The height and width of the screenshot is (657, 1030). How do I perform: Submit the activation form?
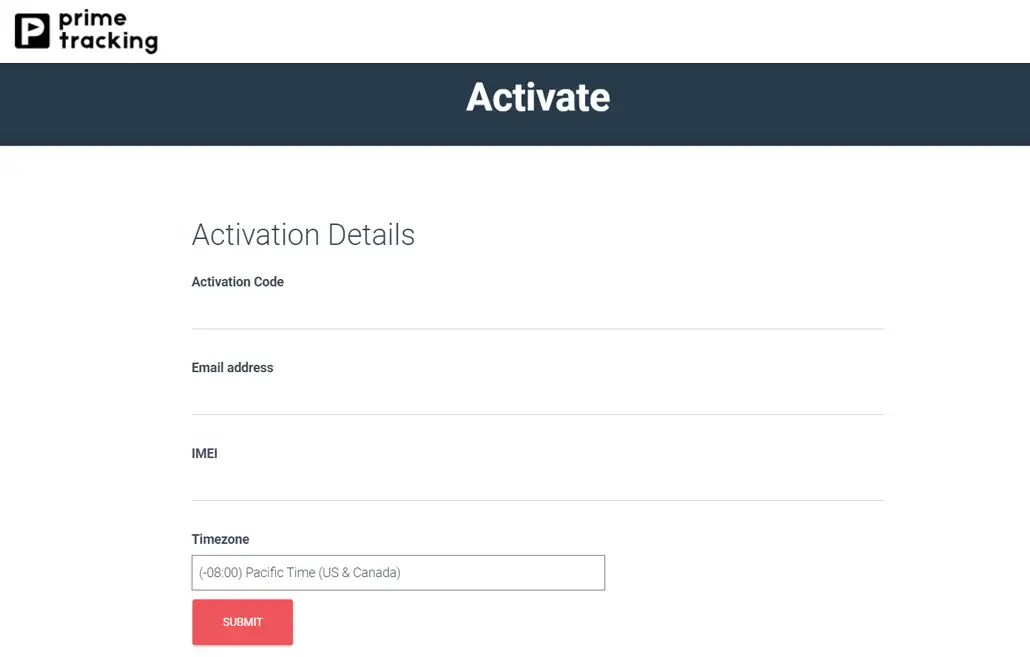pos(242,621)
